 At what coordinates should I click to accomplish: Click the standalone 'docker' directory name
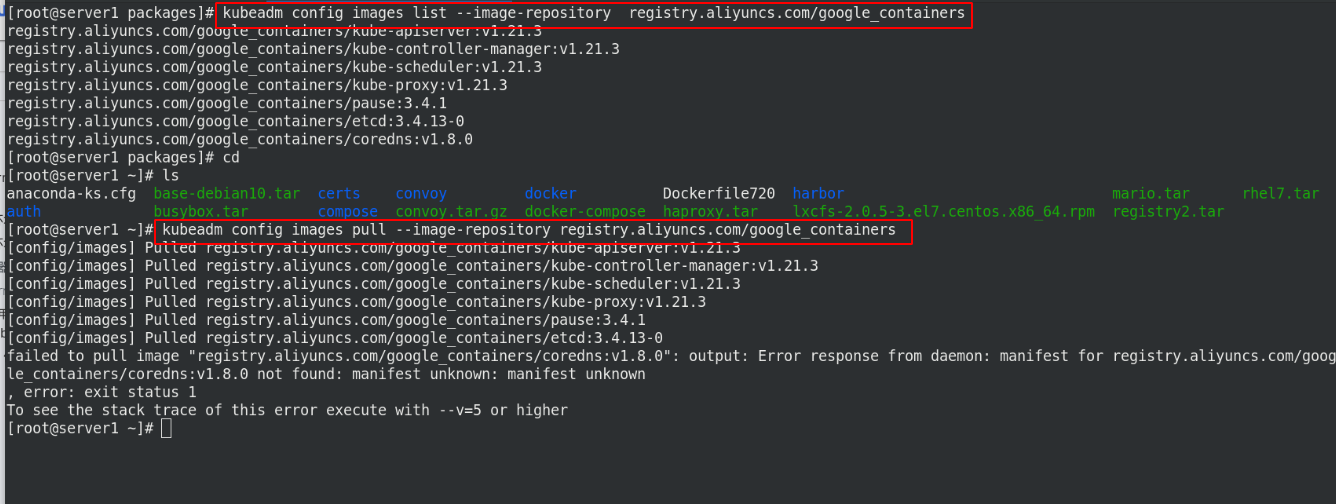550,193
